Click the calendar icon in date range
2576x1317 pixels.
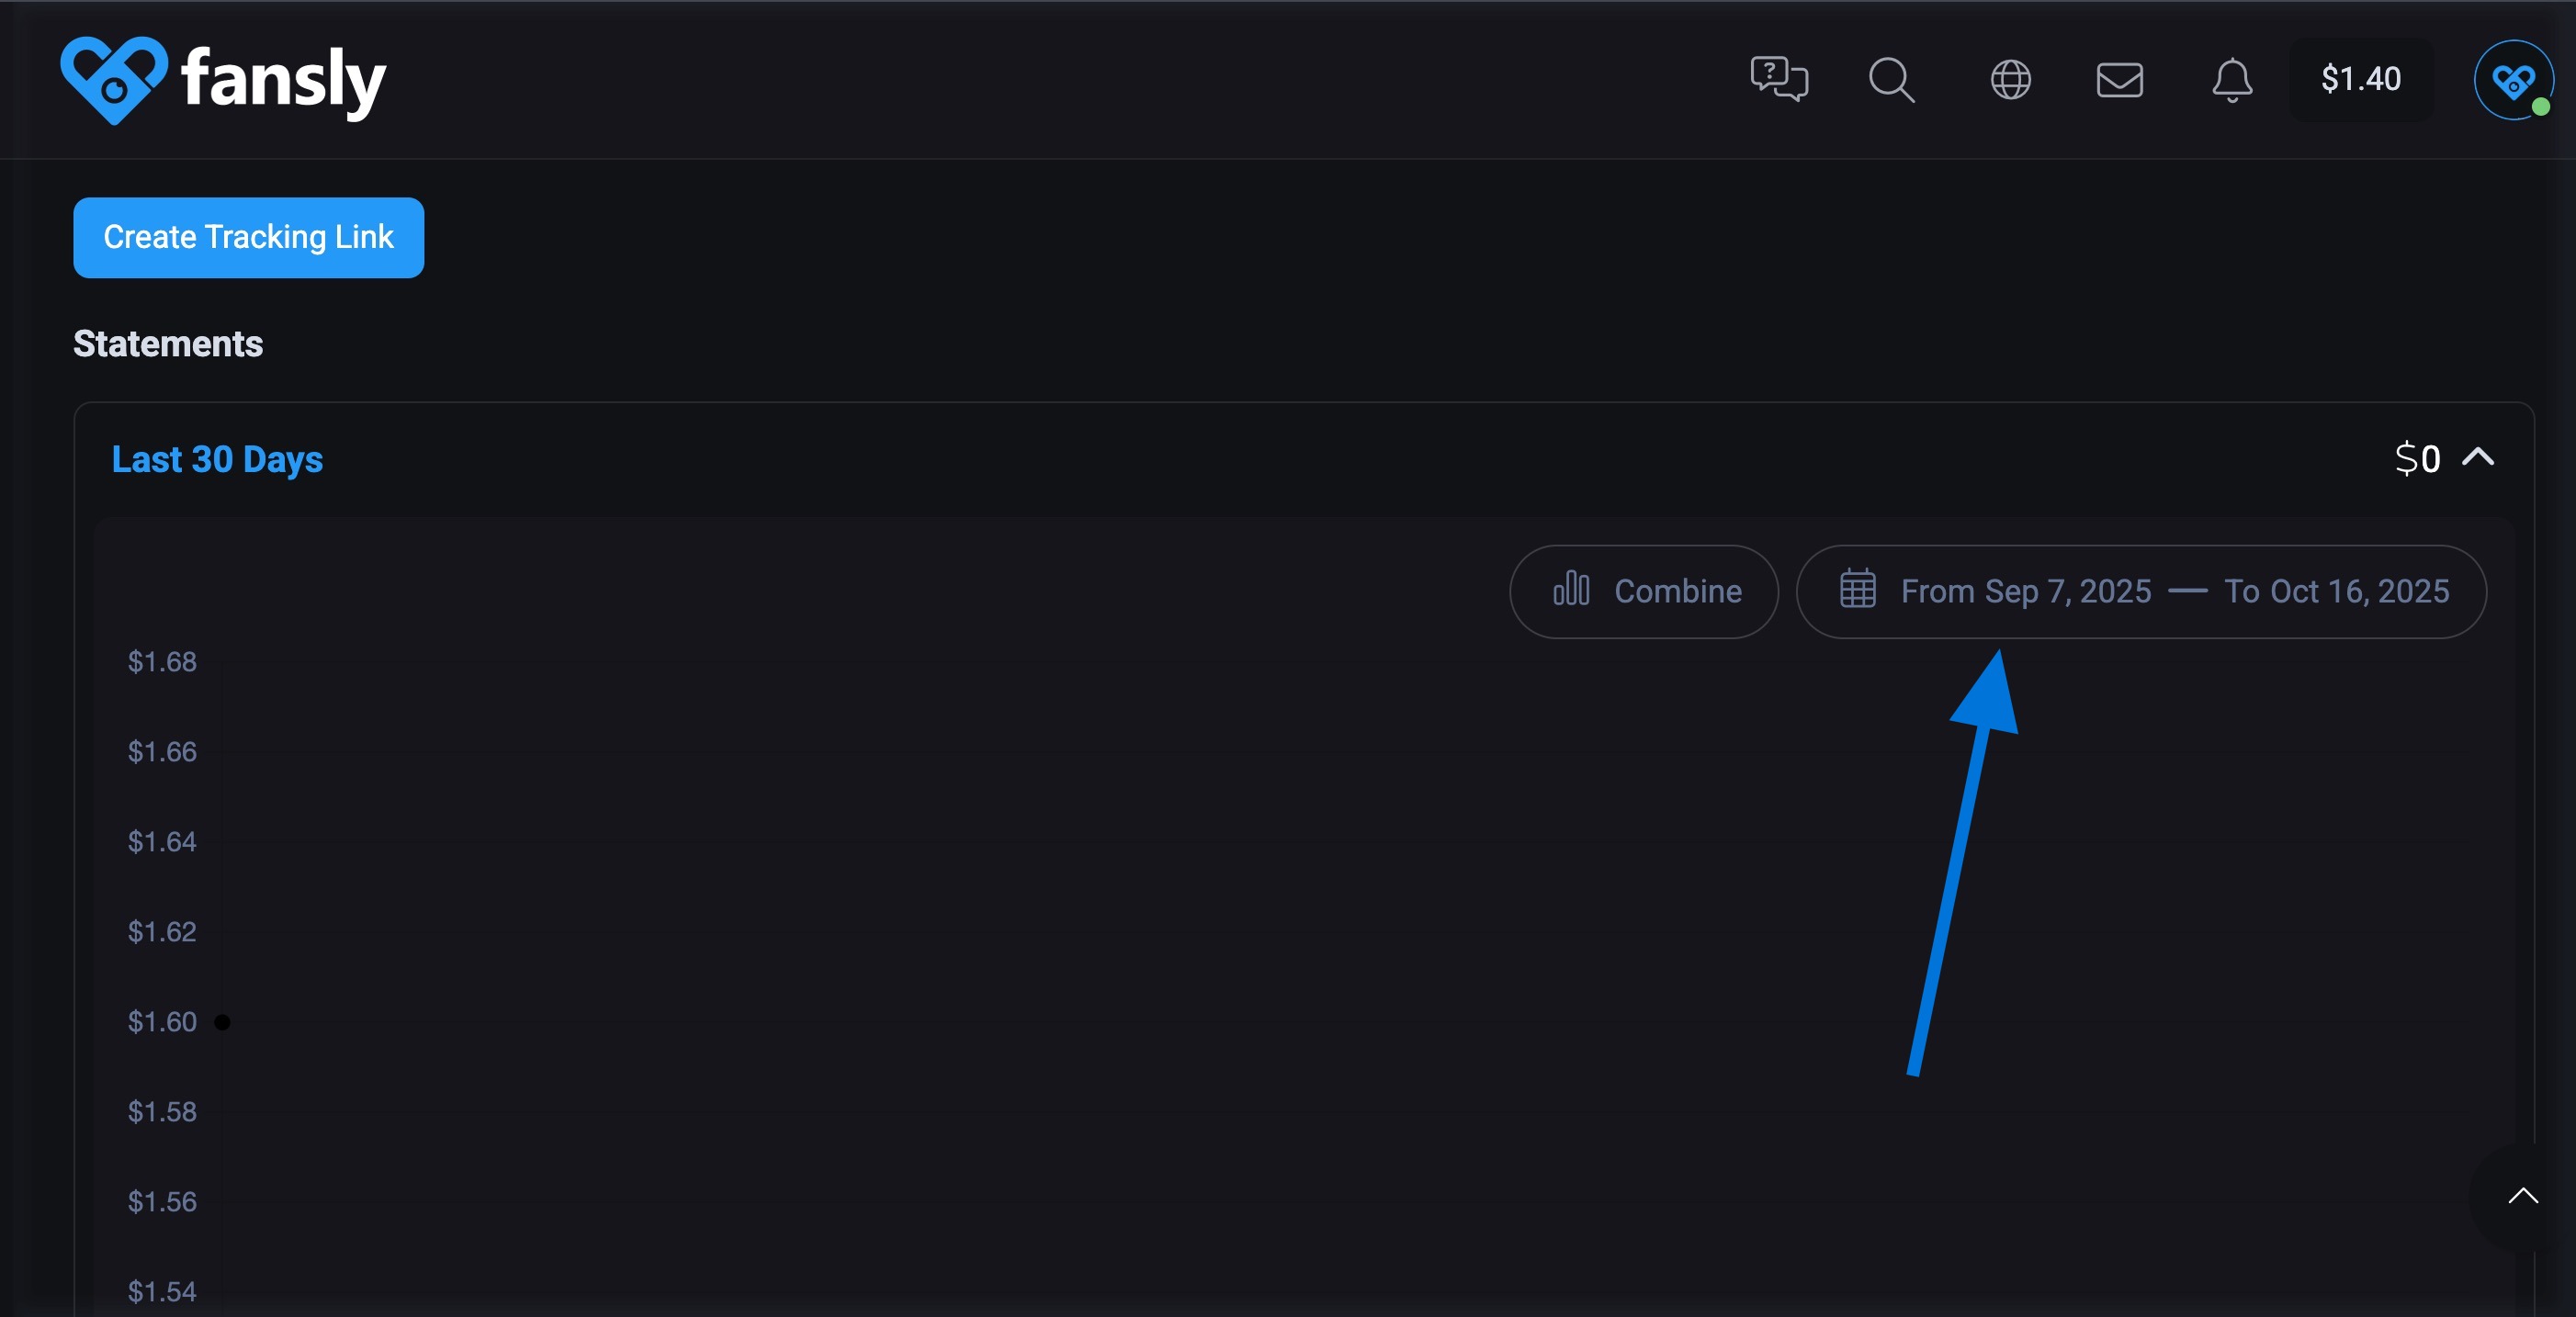[x=1857, y=589]
